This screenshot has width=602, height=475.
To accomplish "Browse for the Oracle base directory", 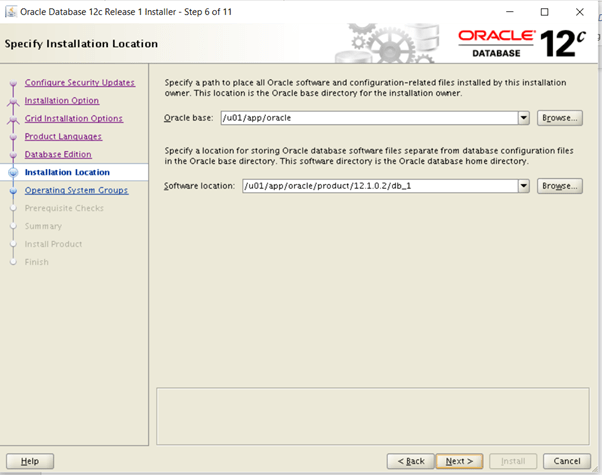I will pyautogui.click(x=560, y=118).
